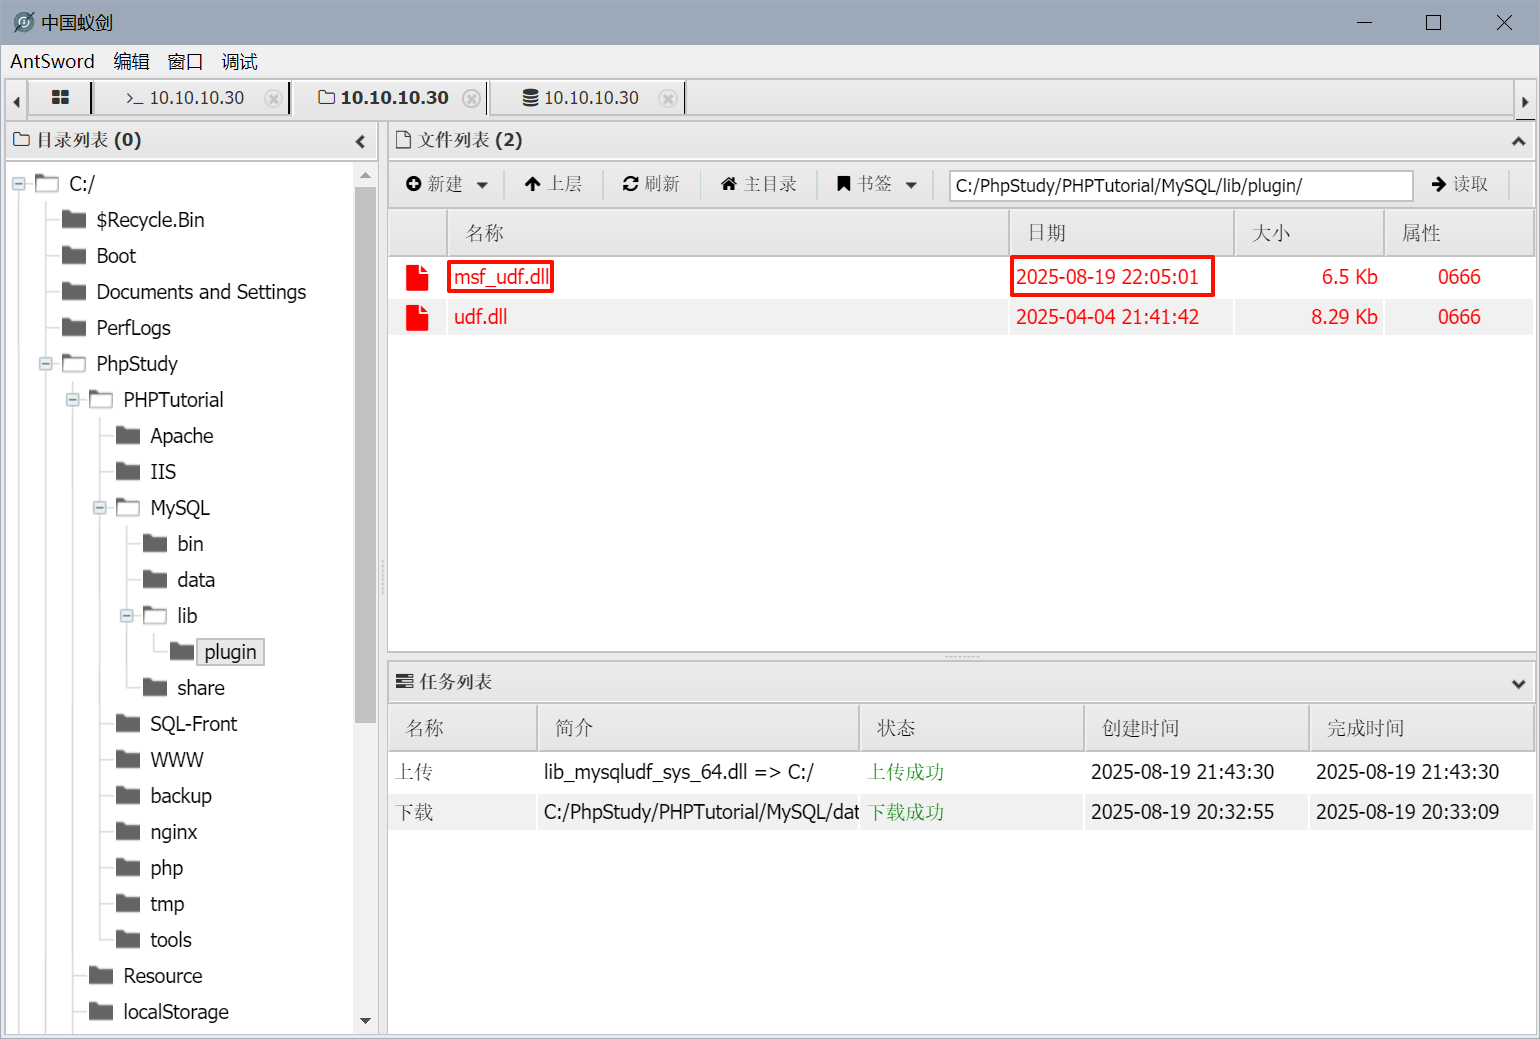Collapse the directory list panel

(360, 141)
